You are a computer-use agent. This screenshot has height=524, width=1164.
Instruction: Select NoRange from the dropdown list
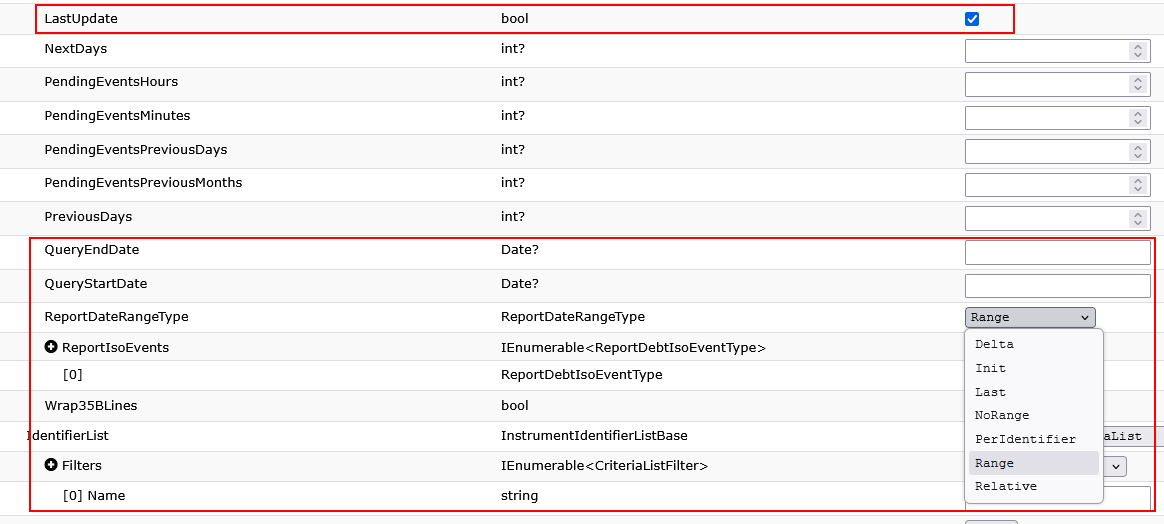click(x=1033, y=416)
